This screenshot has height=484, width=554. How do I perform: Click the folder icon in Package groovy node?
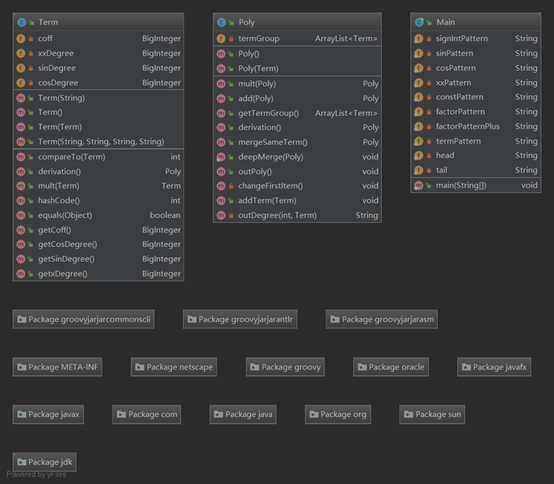[x=255, y=367]
